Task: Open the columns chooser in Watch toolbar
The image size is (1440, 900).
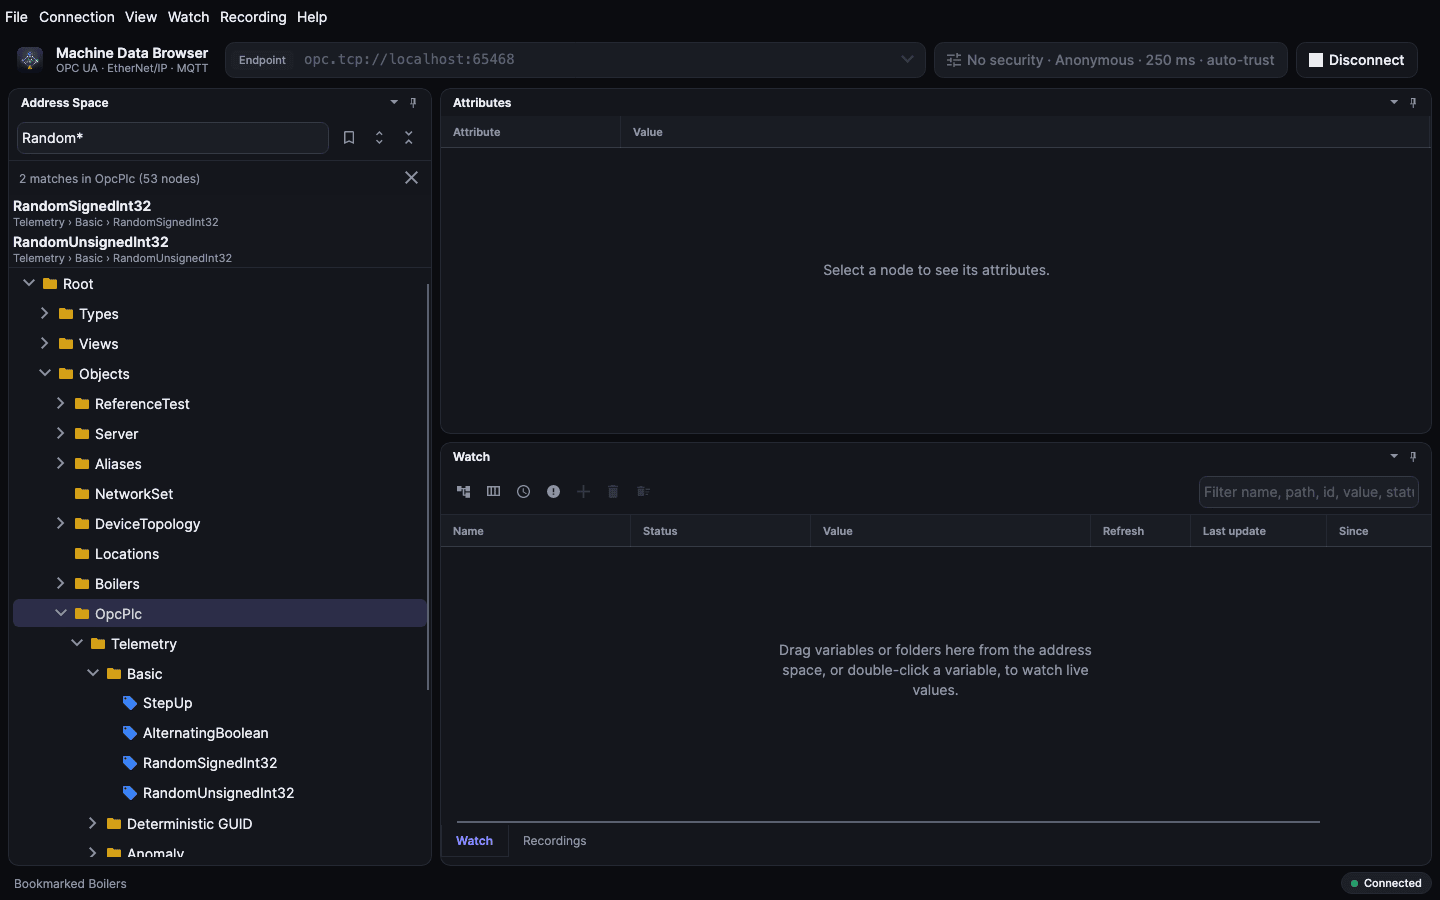Action: click(x=493, y=492)
